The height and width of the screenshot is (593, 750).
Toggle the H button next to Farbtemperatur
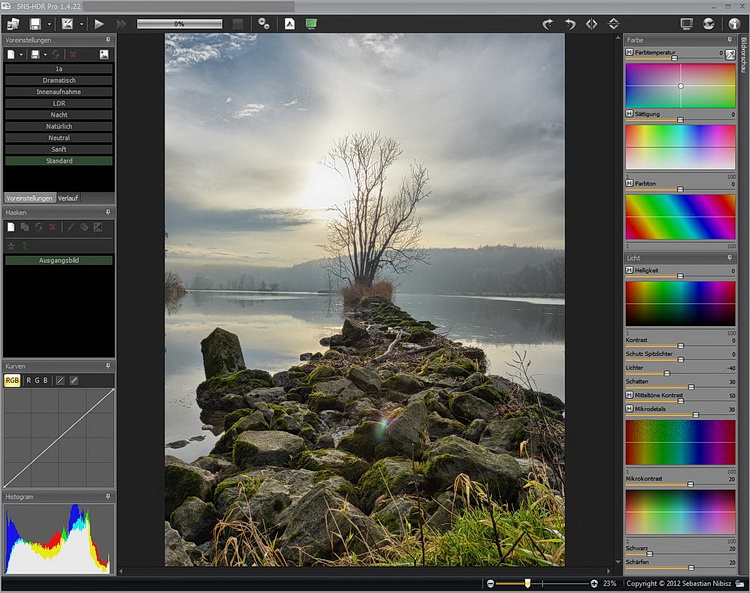tap(629, 52)
